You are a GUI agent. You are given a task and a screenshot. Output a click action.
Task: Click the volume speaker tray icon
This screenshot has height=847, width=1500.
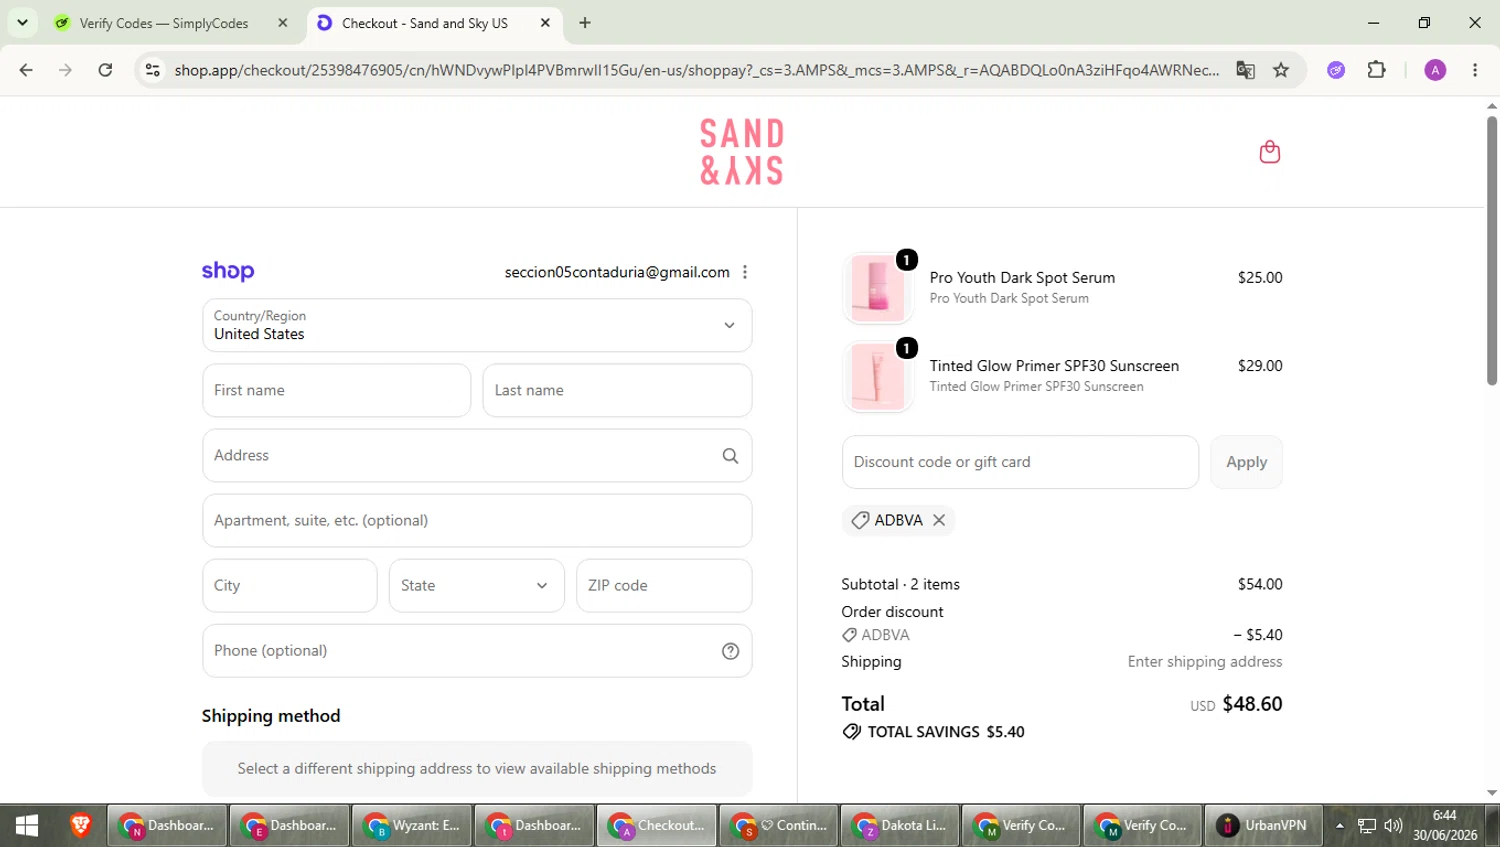tap(1393, 826)
